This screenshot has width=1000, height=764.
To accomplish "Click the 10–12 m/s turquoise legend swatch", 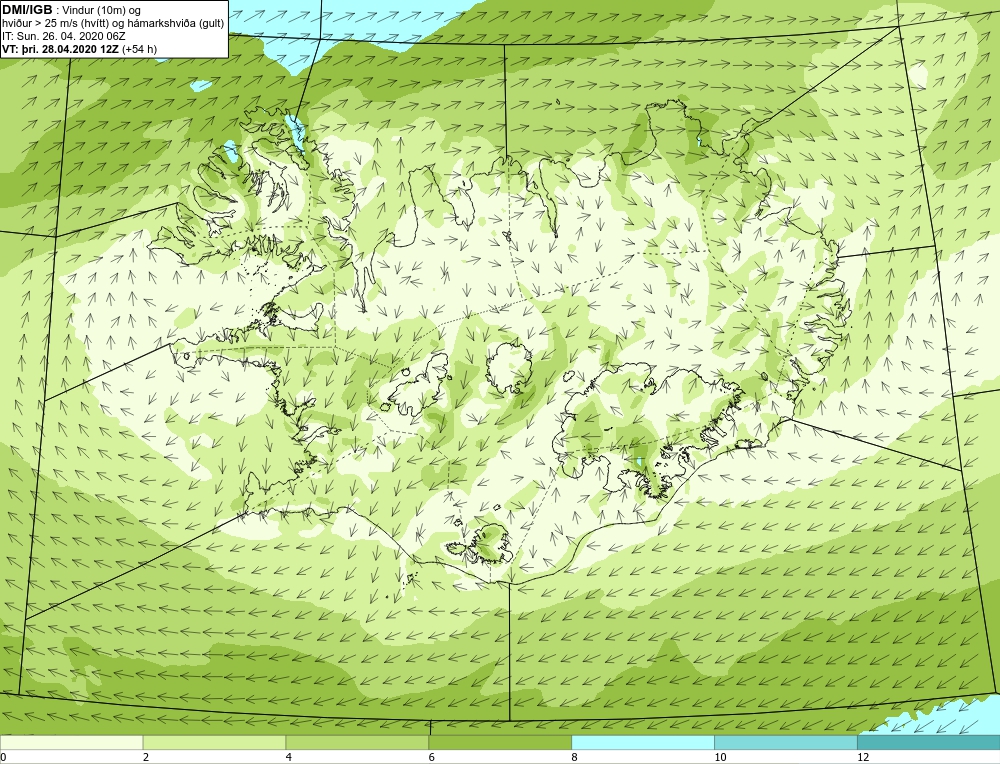I will pyautogui.click(x=786, y=742).
